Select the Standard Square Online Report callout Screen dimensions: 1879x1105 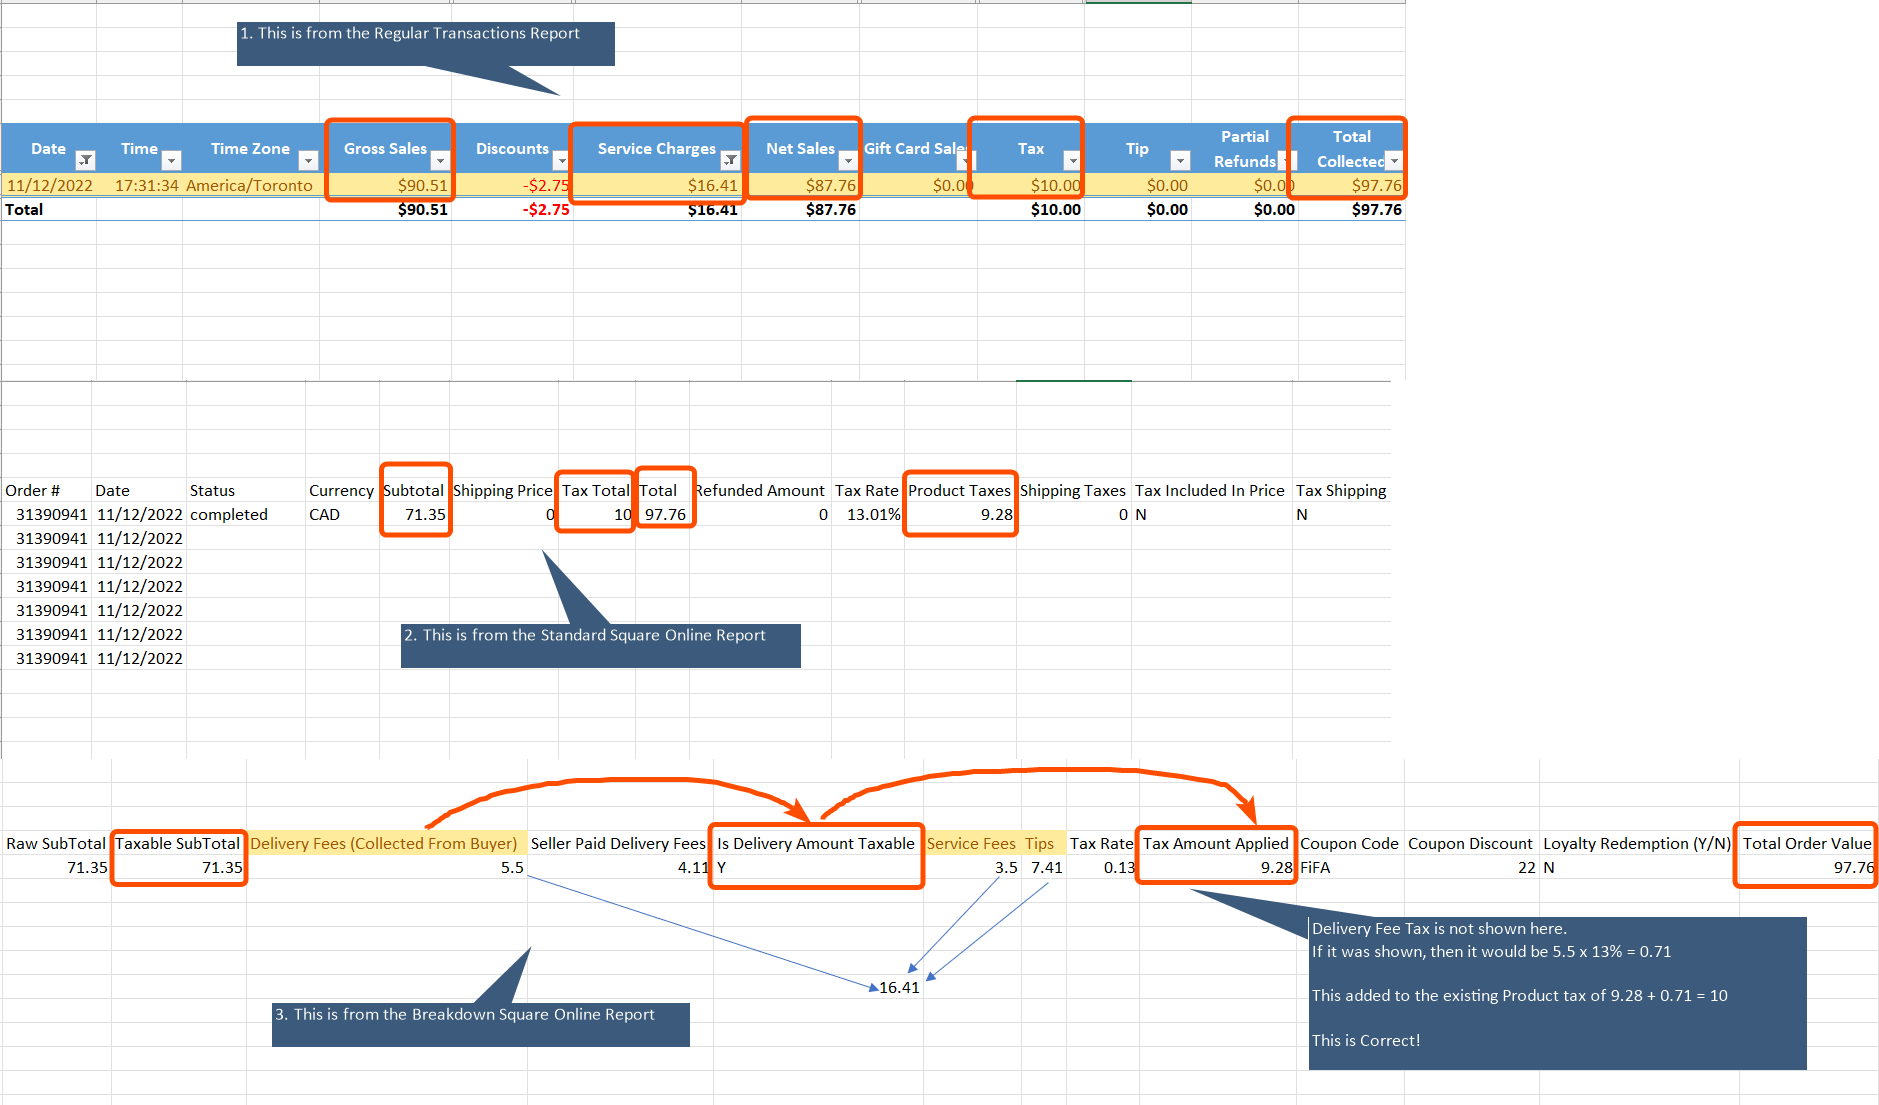point(600,645)
